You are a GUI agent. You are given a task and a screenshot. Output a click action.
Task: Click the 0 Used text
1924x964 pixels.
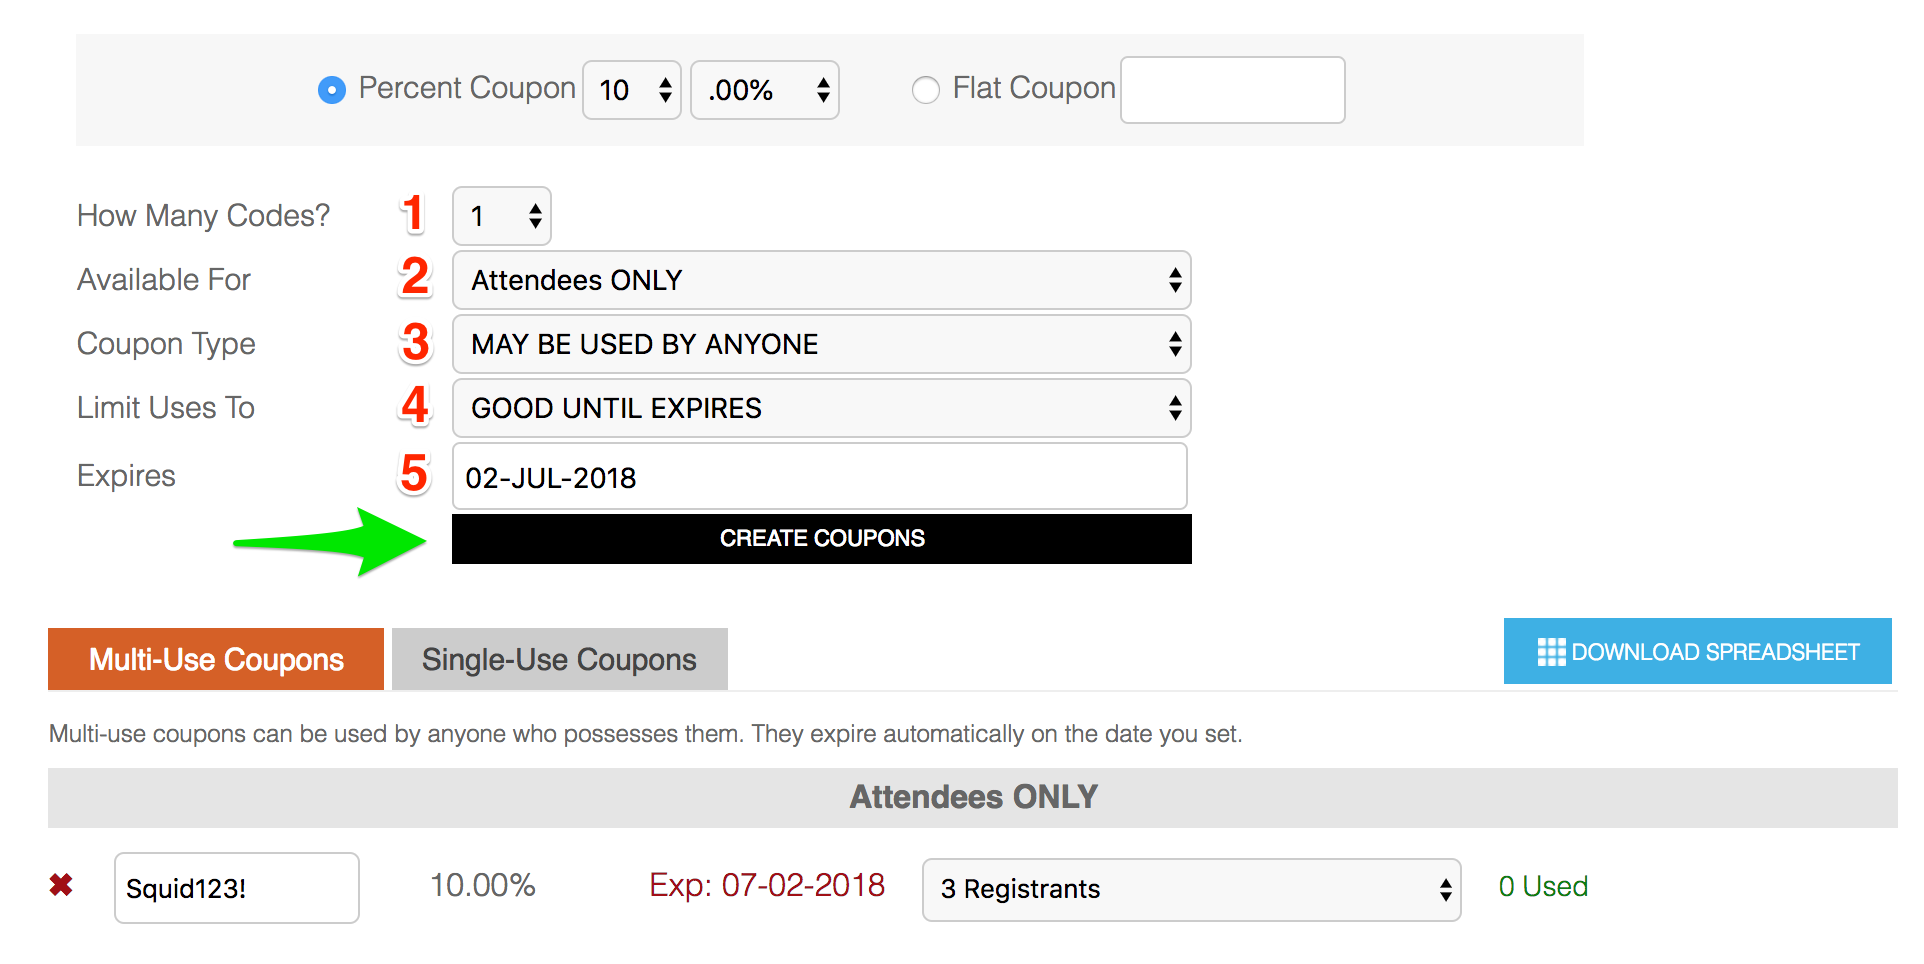tap(1543, 886)
